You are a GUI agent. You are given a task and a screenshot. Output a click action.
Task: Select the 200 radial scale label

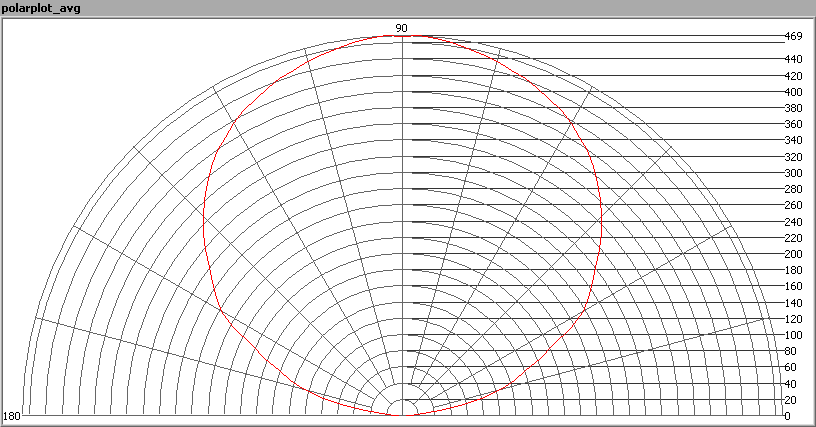point(793,254)
